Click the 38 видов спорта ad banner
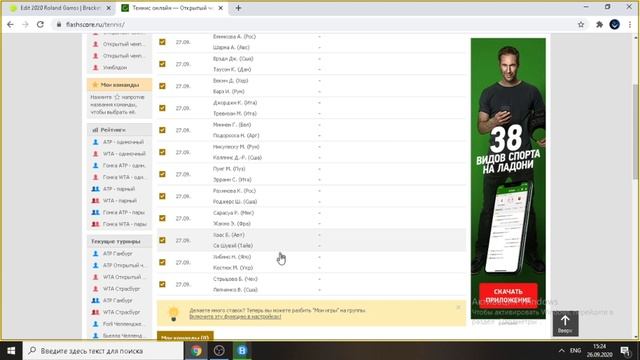Viewport: 640px width, 360px height. click(508, 178)
